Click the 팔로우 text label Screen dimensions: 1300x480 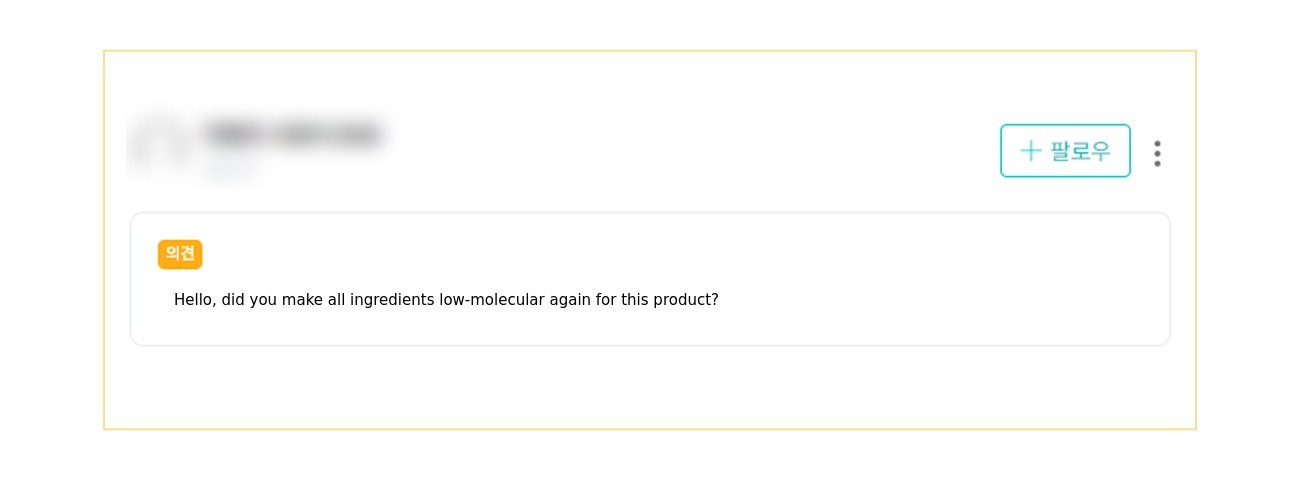click(x=1080, y=151)
